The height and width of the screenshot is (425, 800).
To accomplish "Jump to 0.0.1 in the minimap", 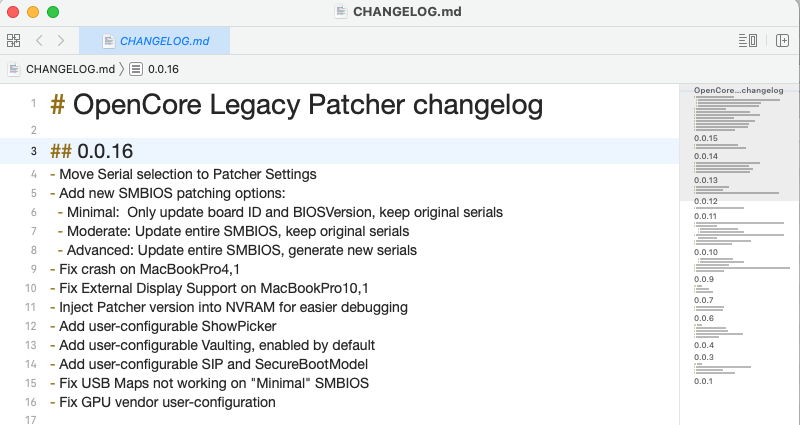I will click(703, 381).
